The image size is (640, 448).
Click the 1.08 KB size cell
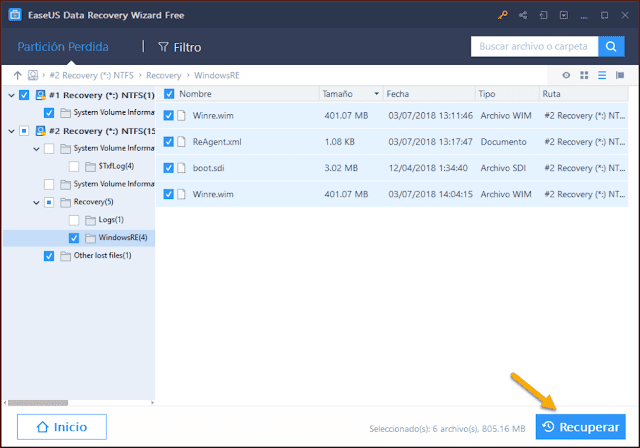coord(339,142)
